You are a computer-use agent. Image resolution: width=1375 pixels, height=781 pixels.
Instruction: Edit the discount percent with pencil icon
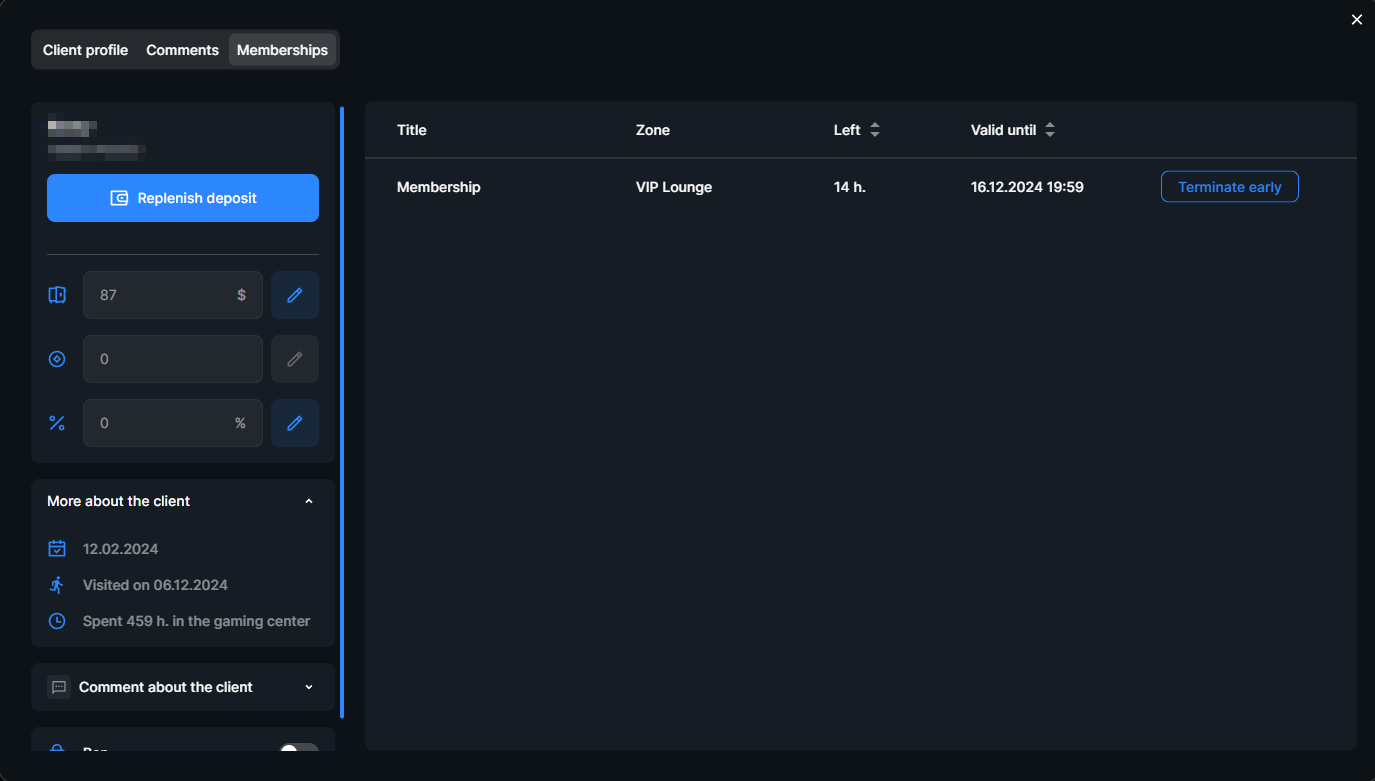pos(295,423)
